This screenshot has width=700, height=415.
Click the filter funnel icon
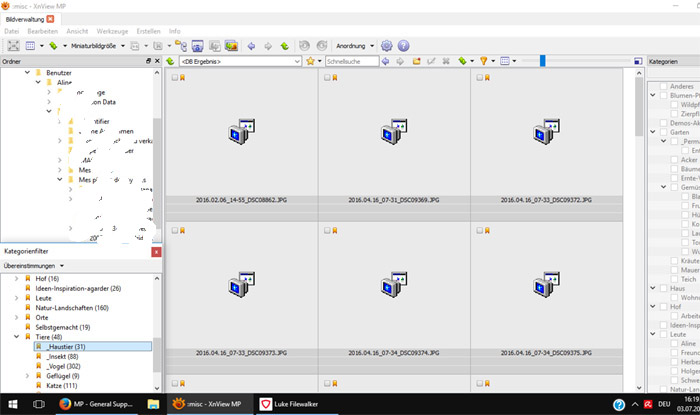click(x=483, y=61)
